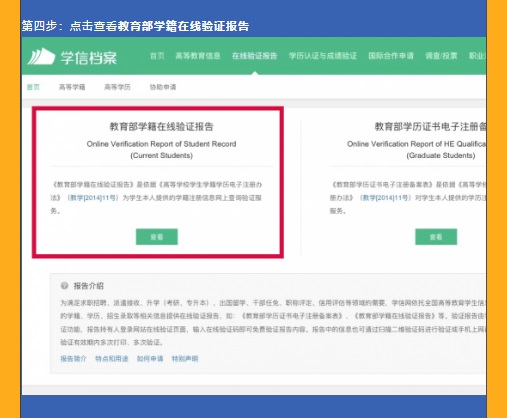Open 首页 in the green navigation bar

pos(157,56)
